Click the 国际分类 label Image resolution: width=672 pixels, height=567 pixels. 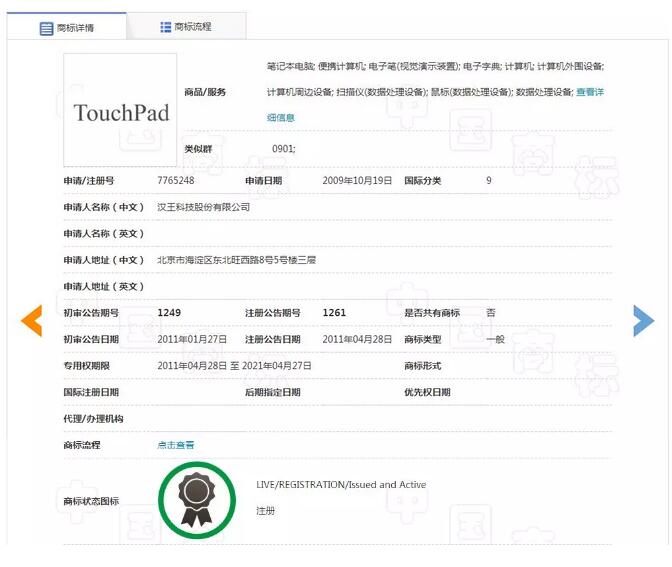pyautogui.click(x=423, y=180)
